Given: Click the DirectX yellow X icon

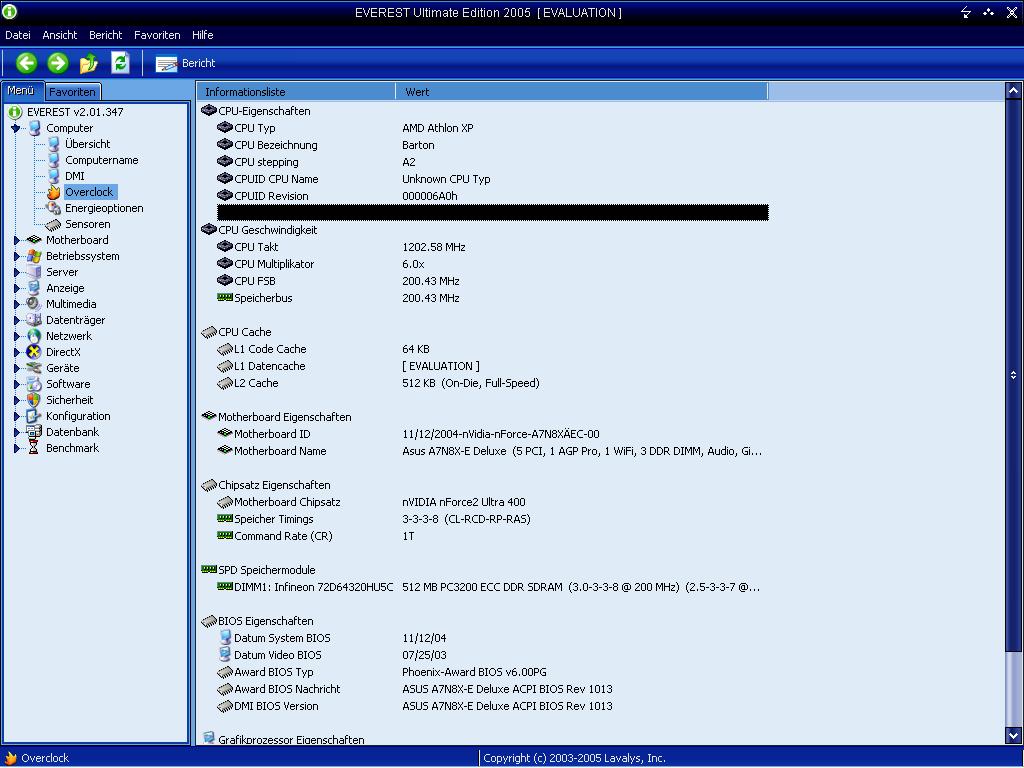Looking at the screenshot, I should pos(34,353).
